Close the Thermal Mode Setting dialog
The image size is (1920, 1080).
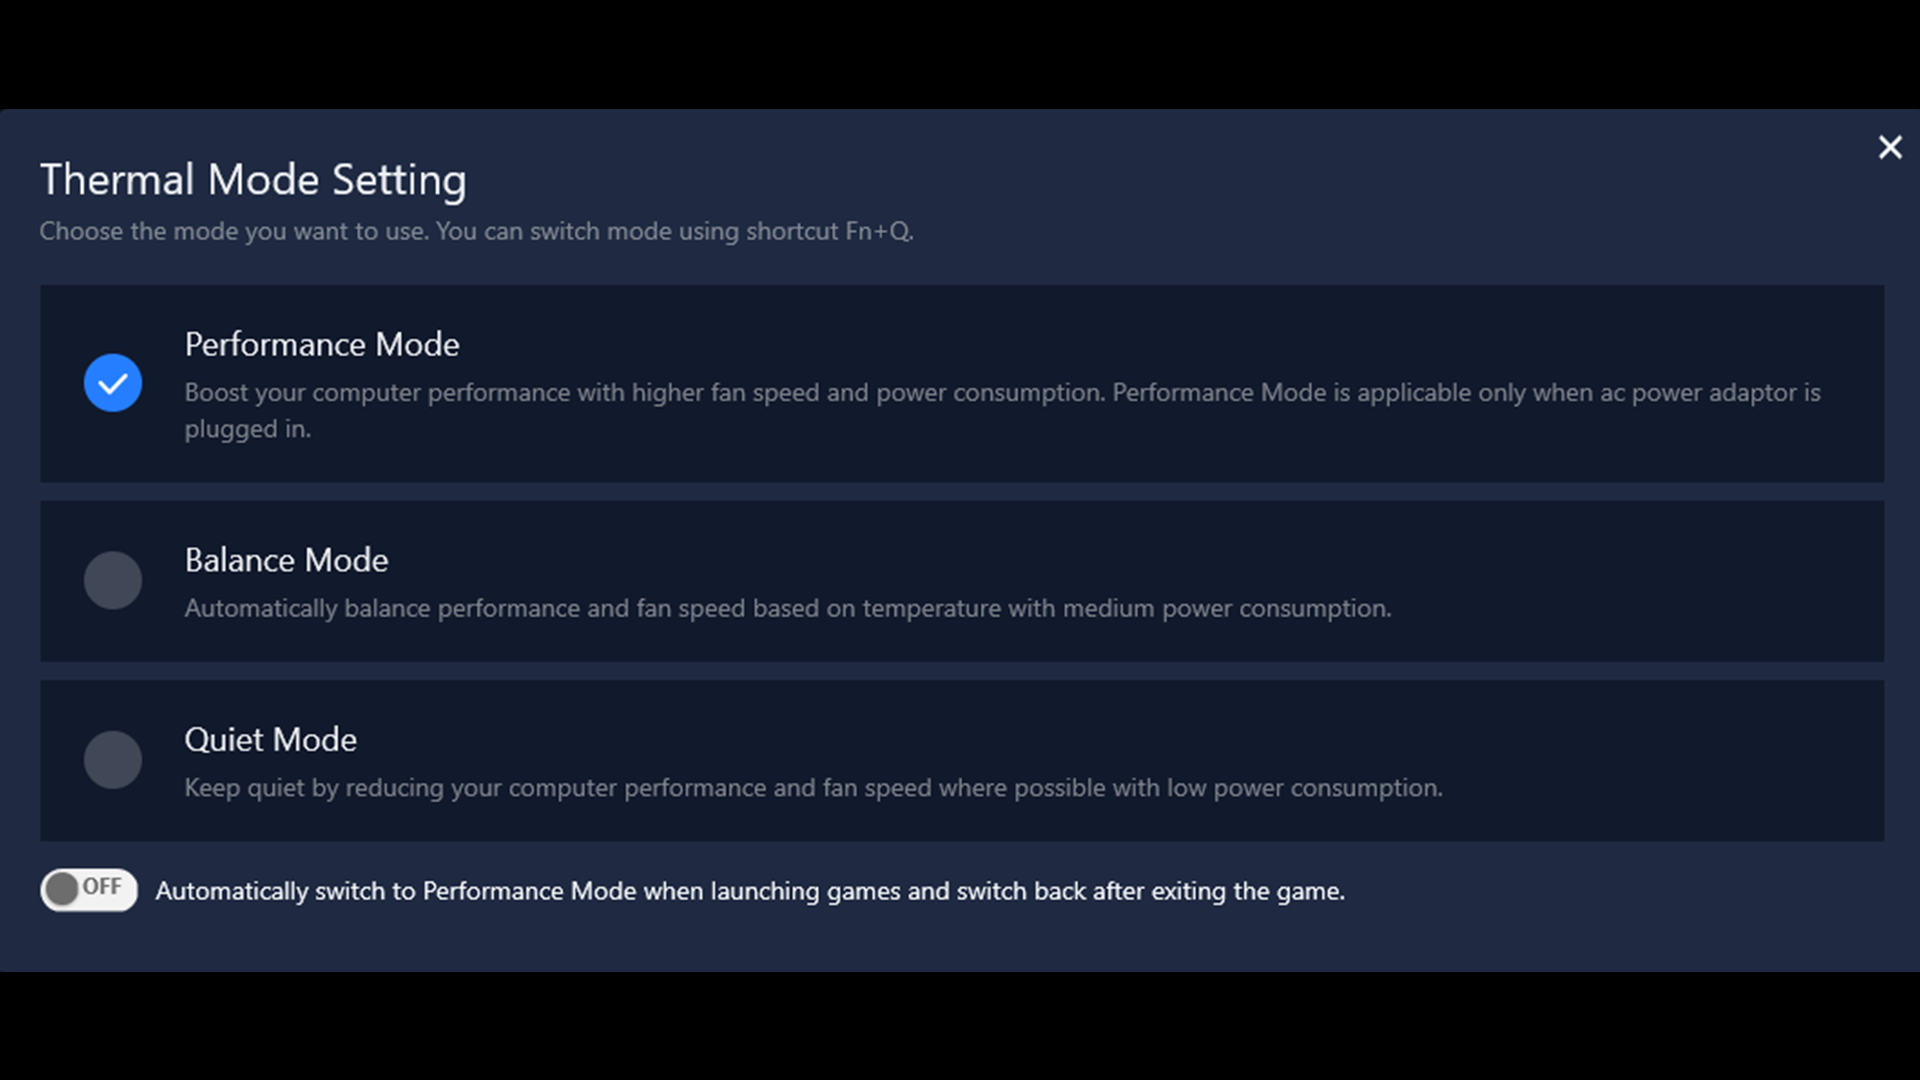coord(1889,148)
